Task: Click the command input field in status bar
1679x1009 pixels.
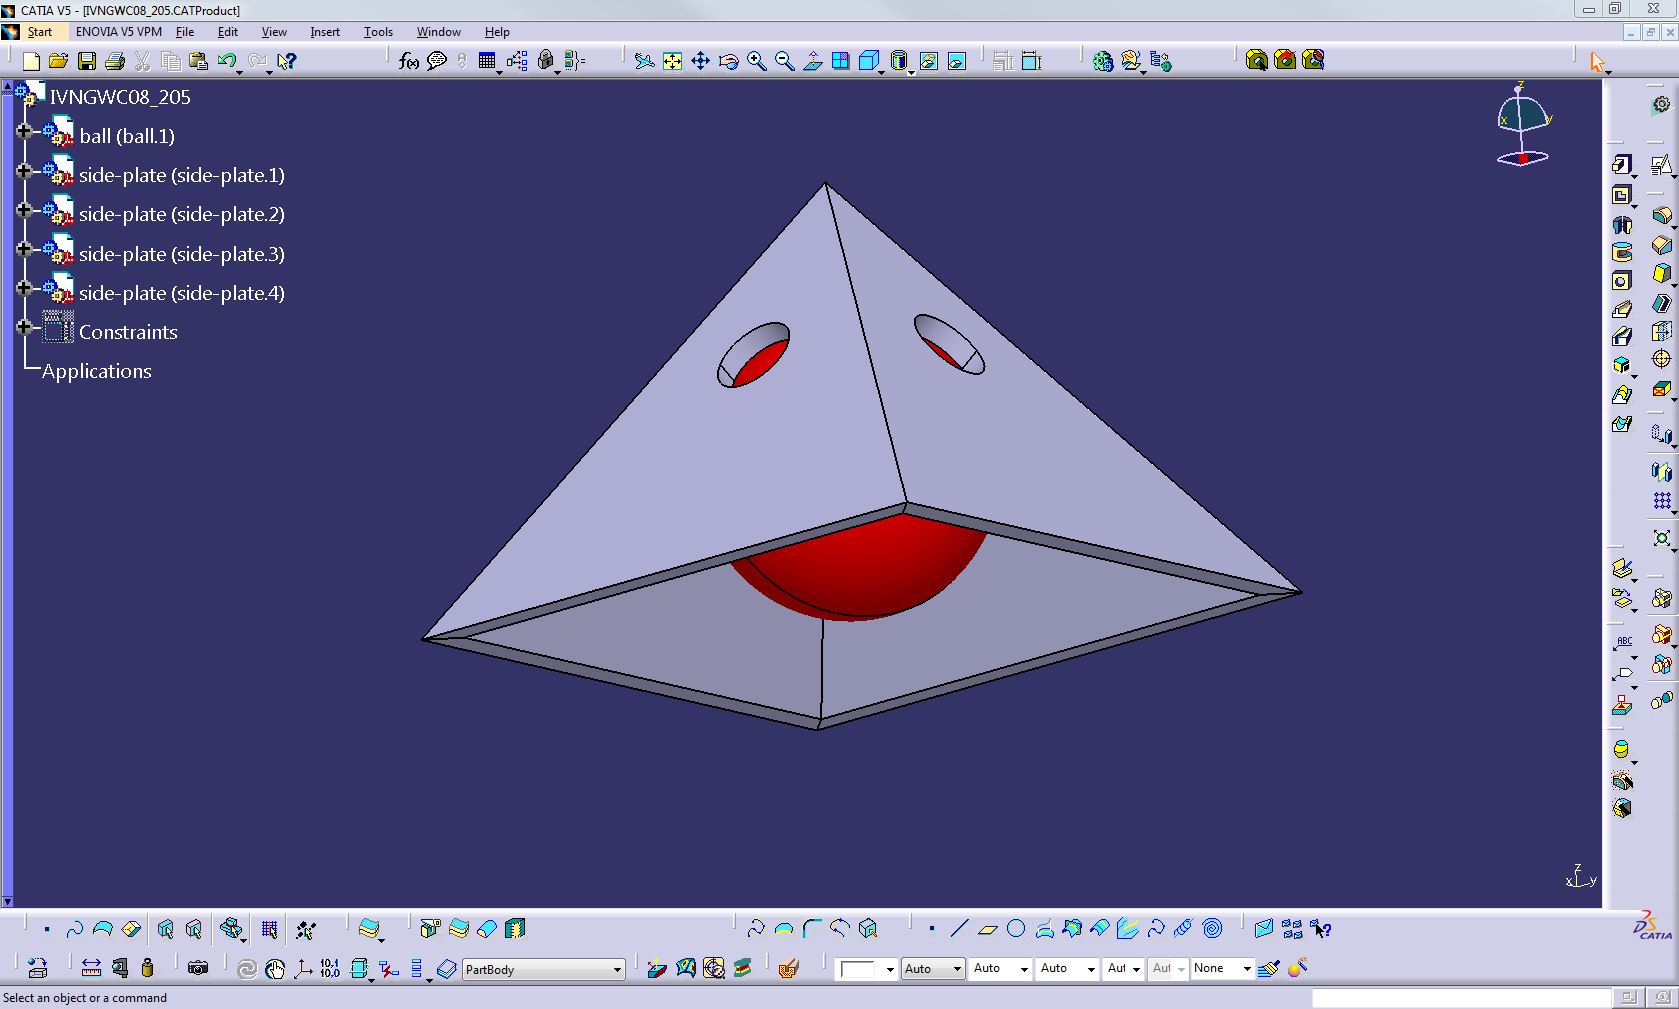Action: (1461, 998)
